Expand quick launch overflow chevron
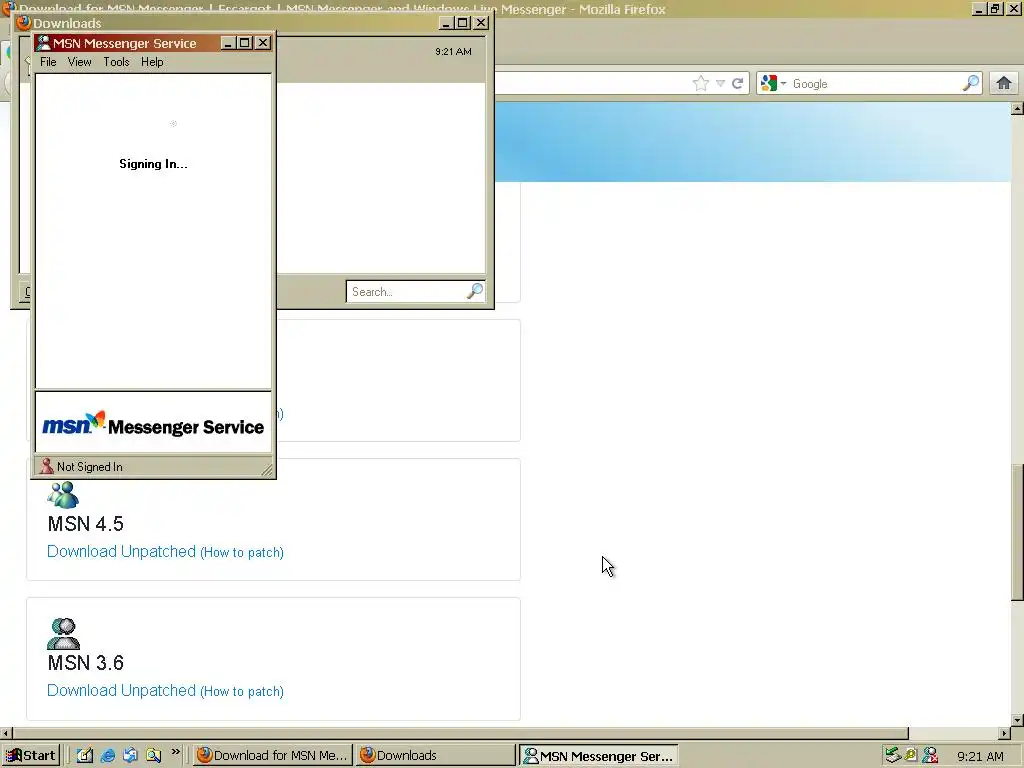The image size is (1024, 768). 175,752
